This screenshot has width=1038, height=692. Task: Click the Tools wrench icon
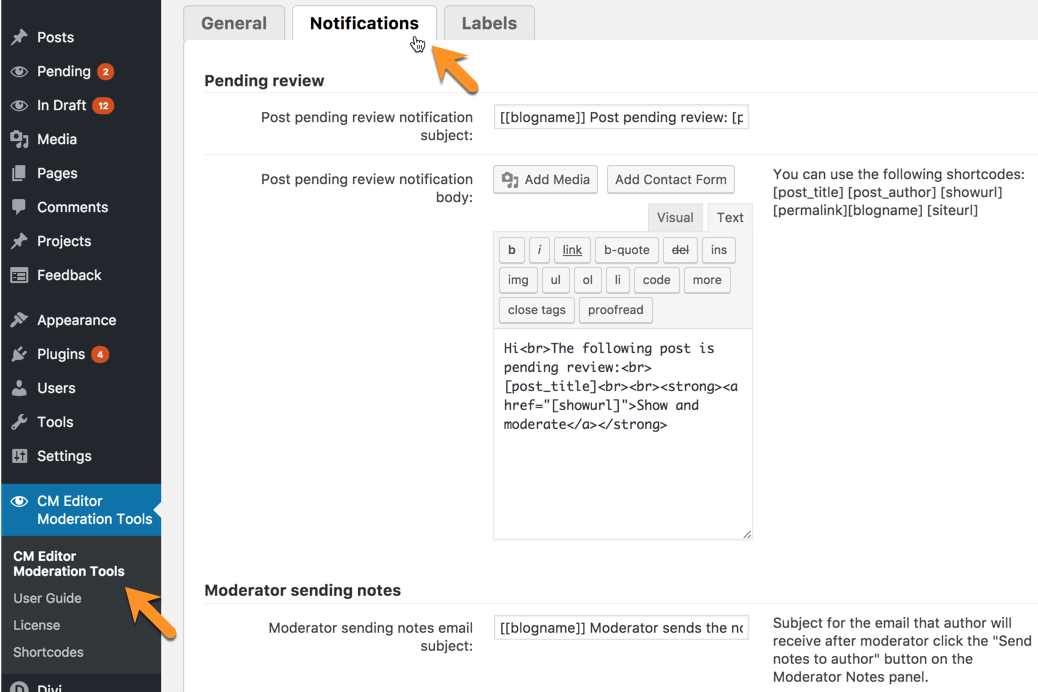(19, 422)
